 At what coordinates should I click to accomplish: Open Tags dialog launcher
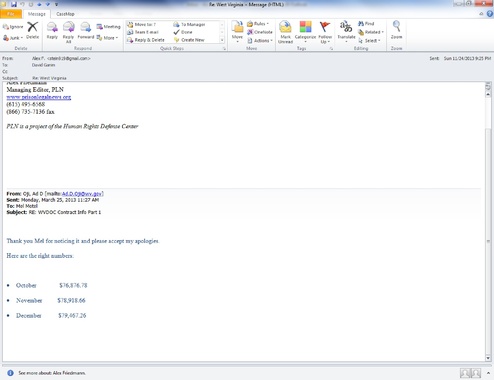[x=331, y=49]
